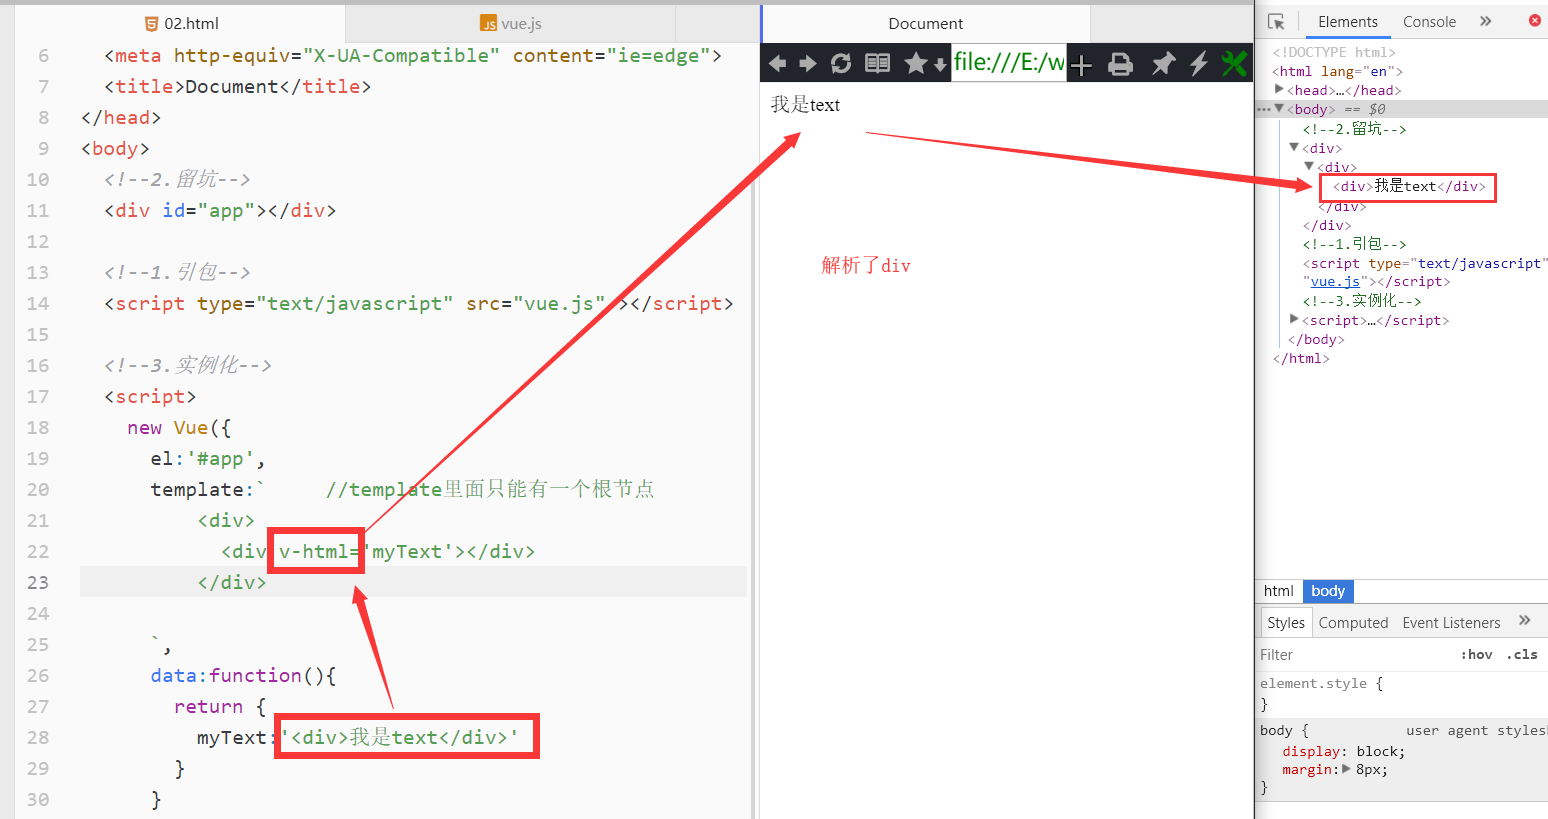Click display: block style value
Viewport: 1548px width, 819px height.
pos(1377,751)
